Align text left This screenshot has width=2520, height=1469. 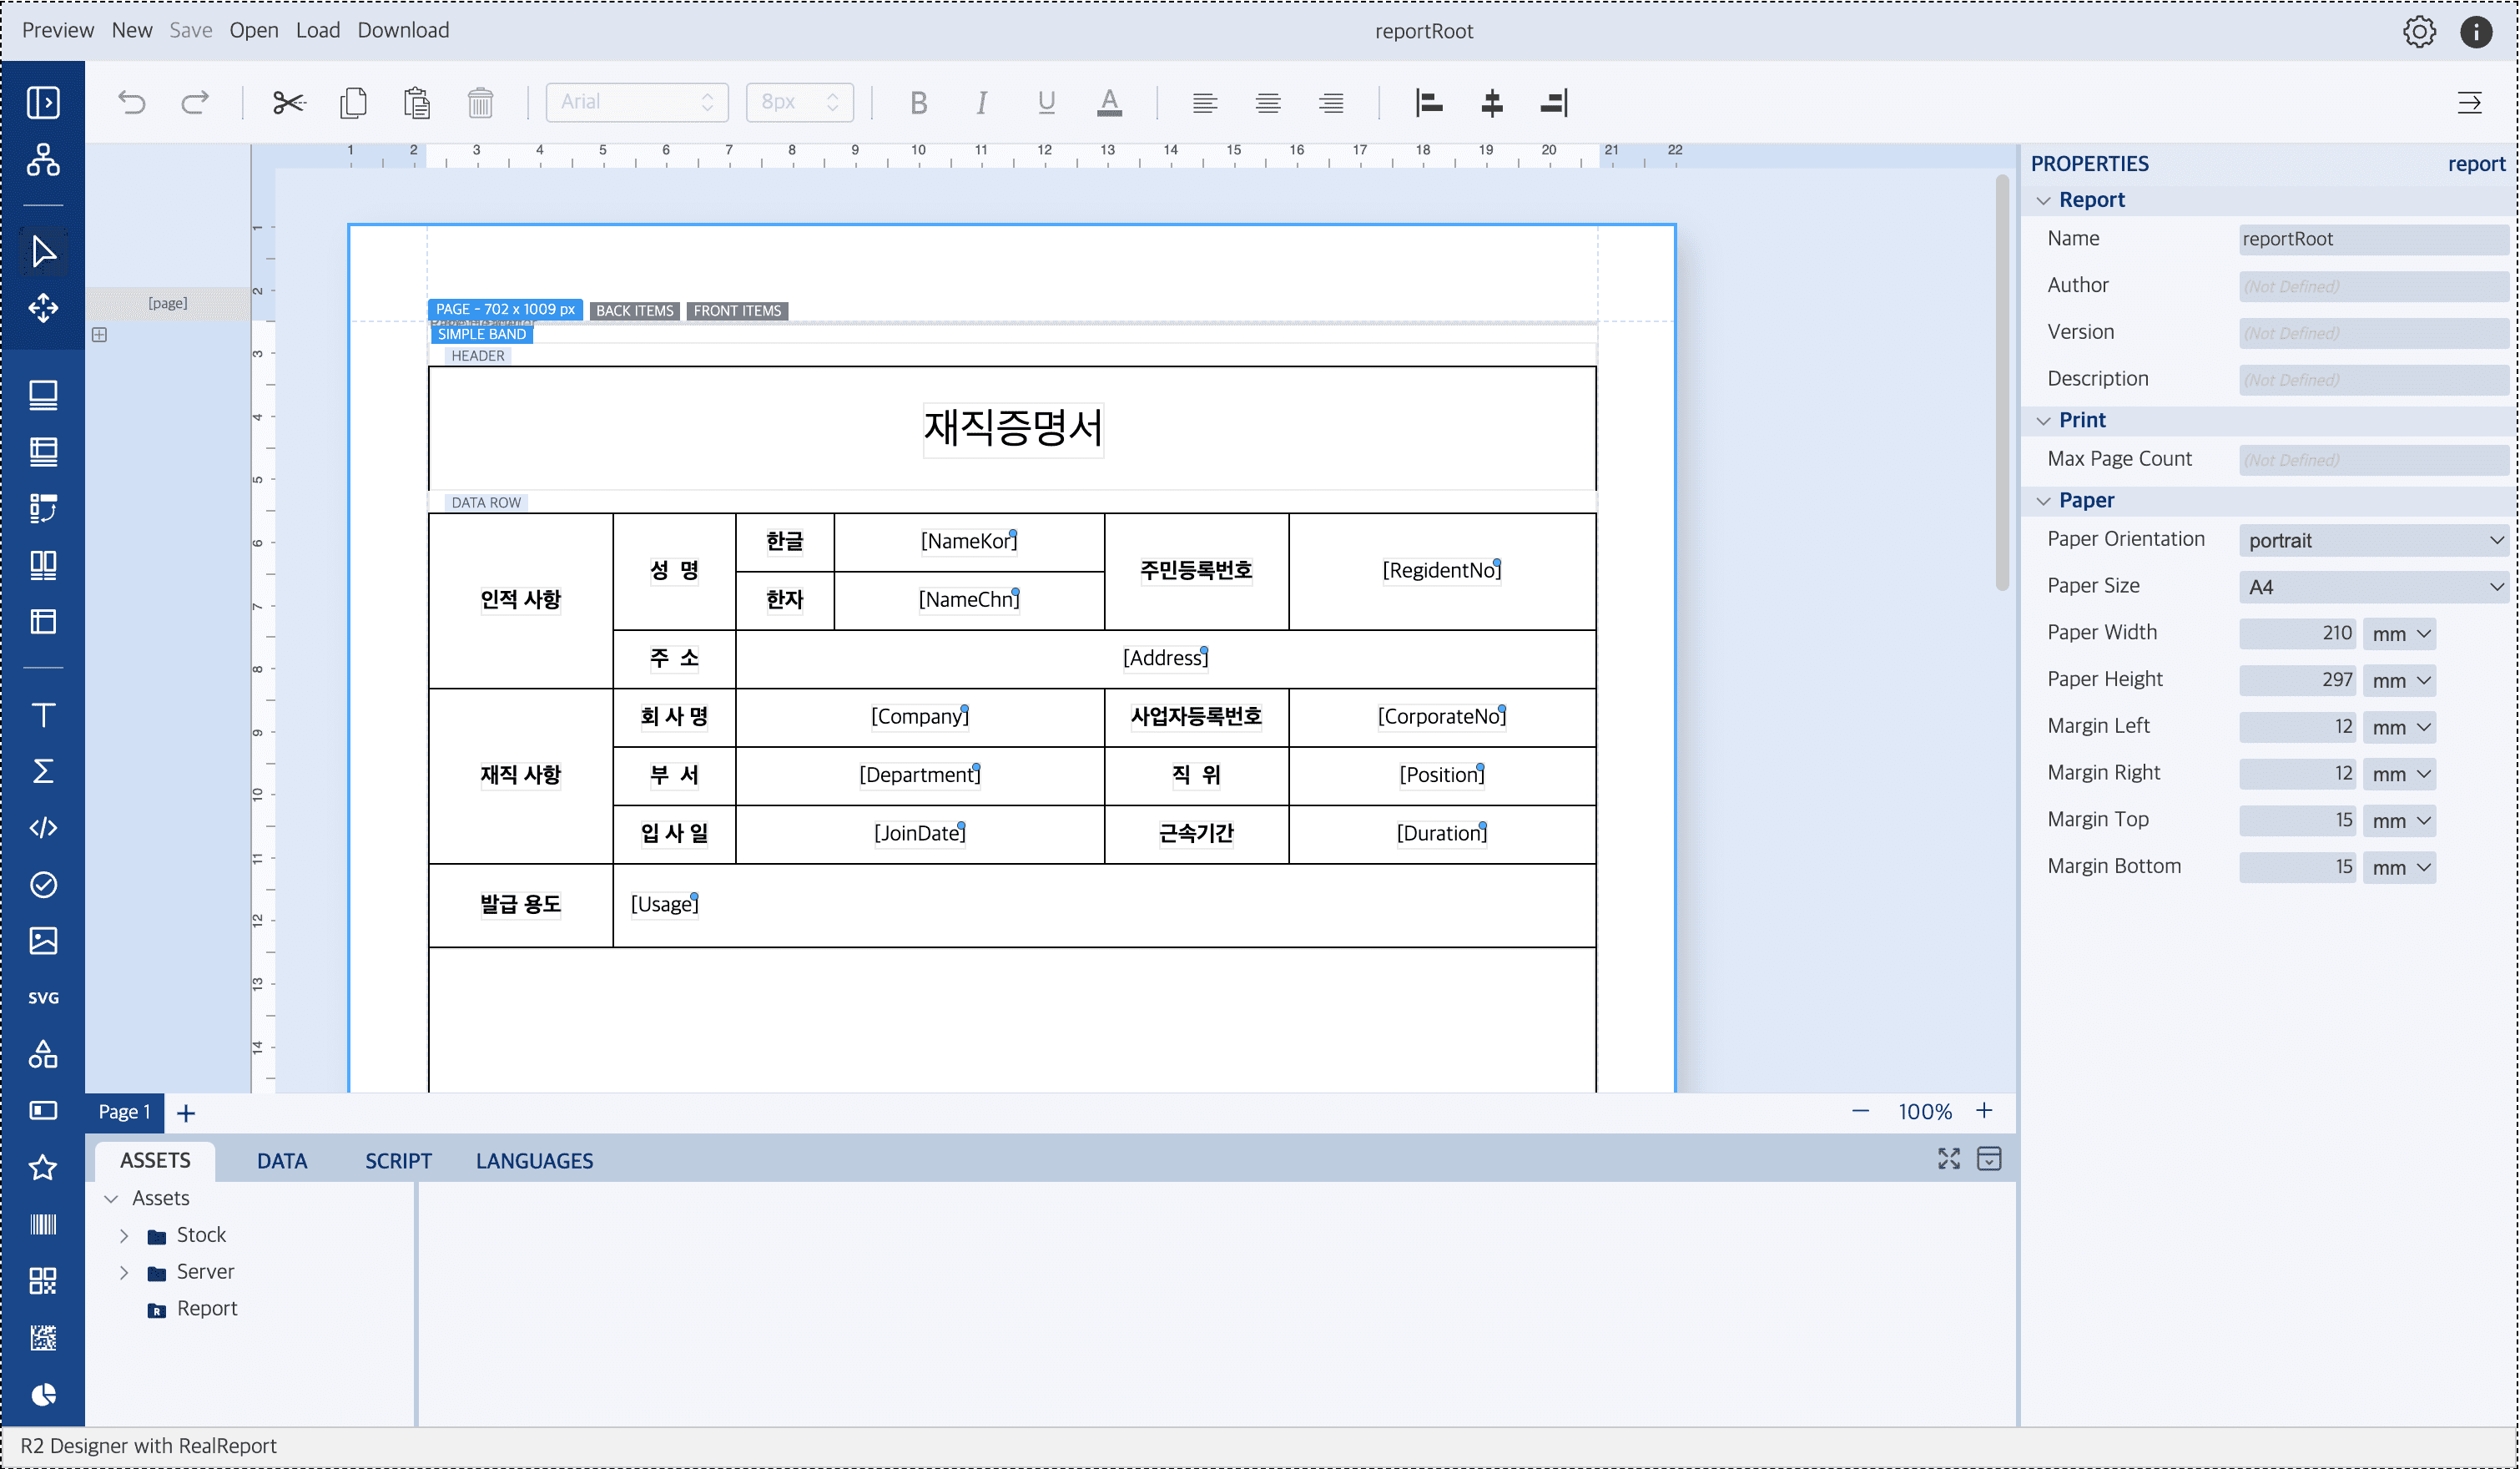pyautogui.click(x=1205, y=102)
